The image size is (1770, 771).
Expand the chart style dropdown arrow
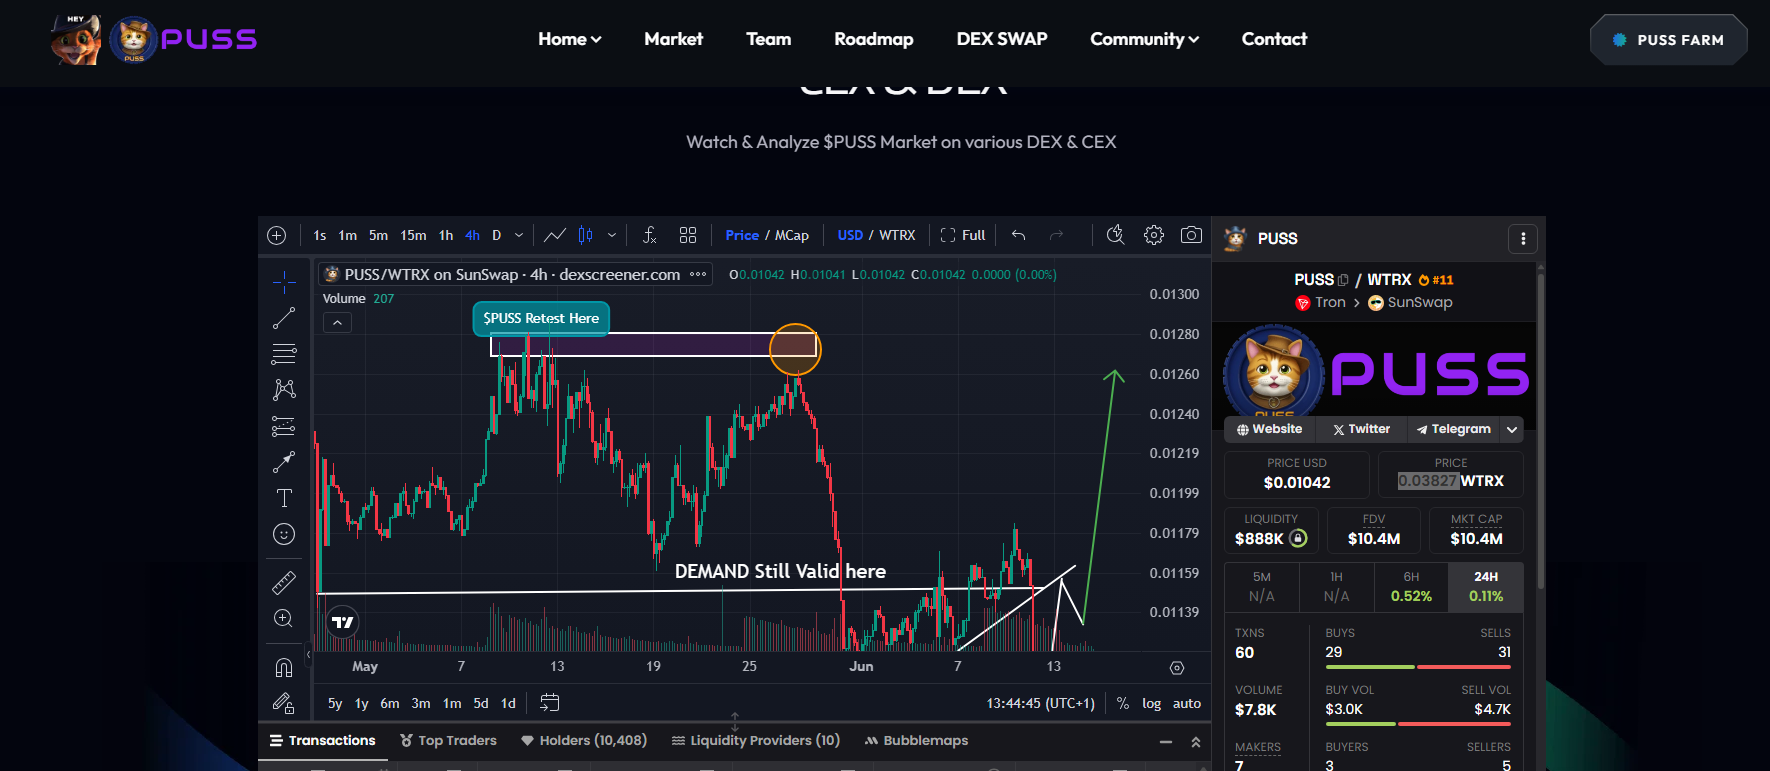611,235
